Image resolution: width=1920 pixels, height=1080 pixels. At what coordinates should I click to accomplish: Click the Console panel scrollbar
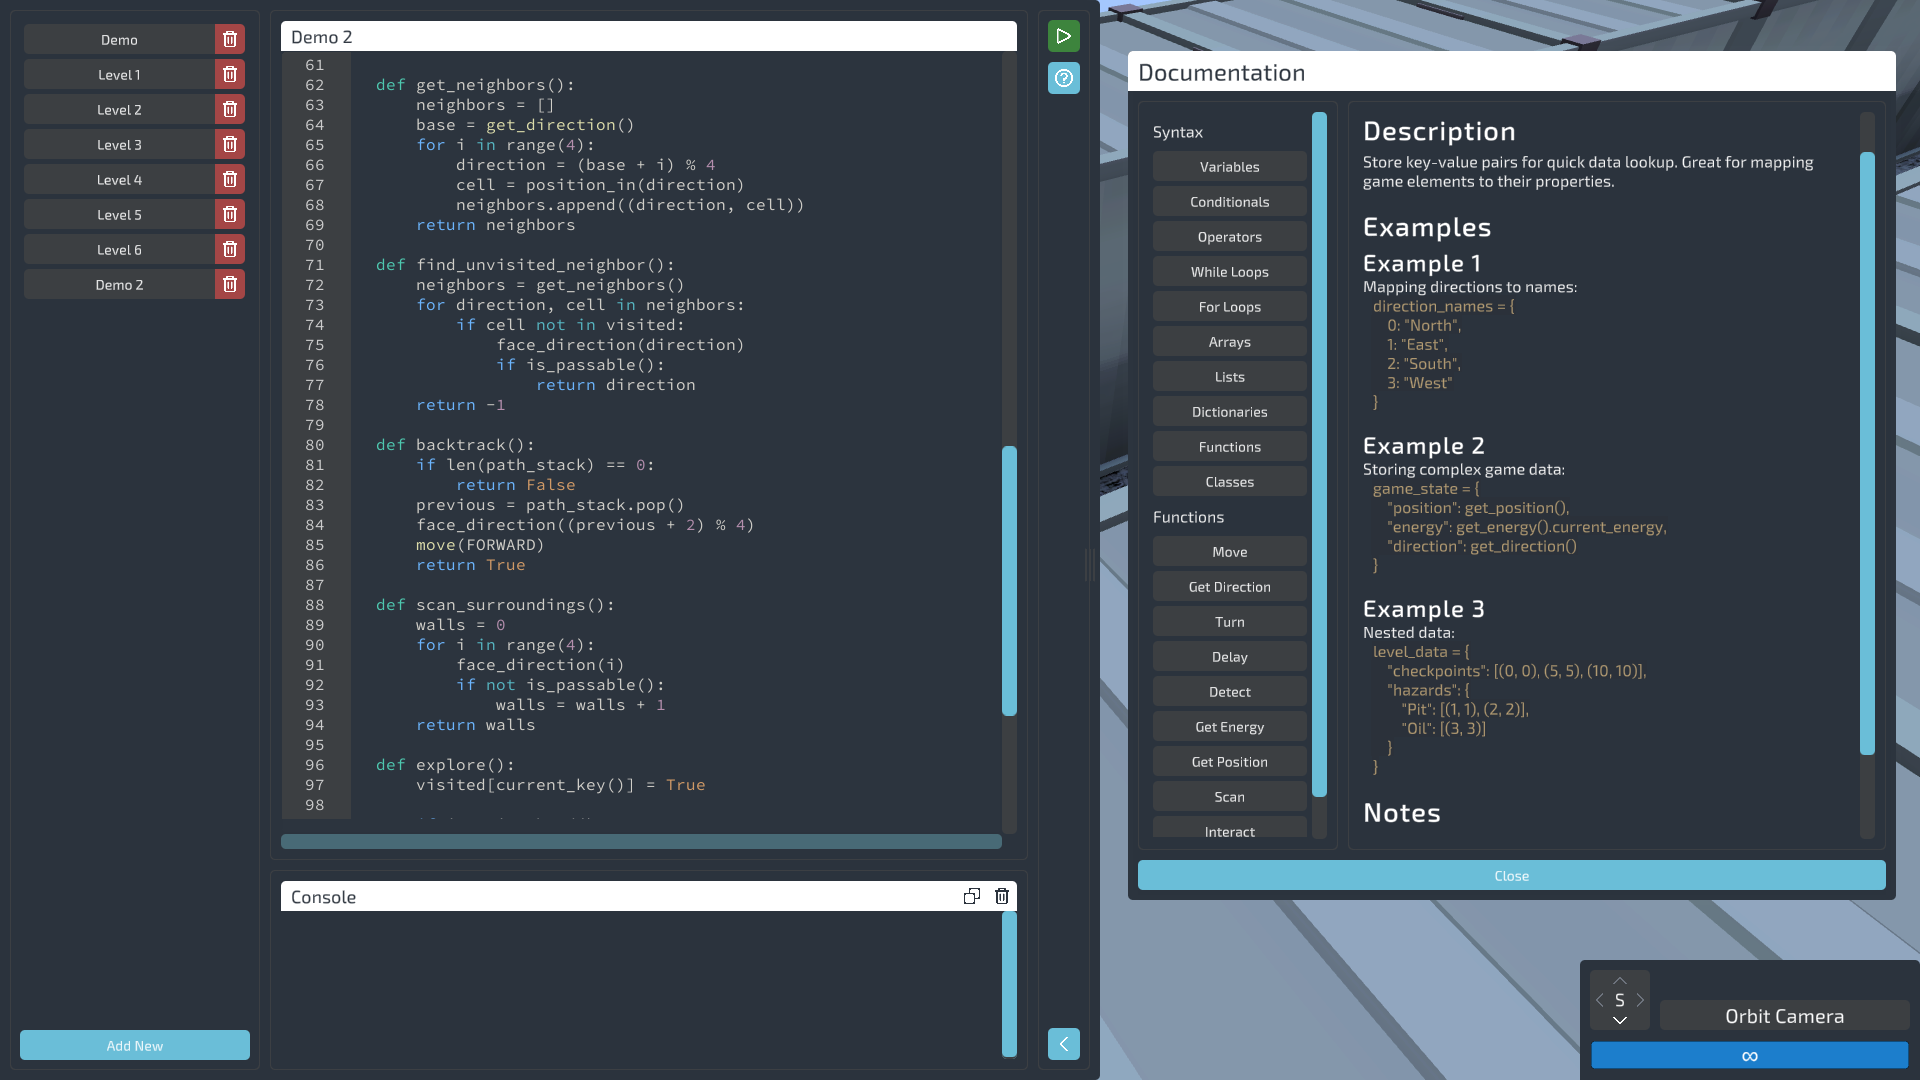(1010, 985)
